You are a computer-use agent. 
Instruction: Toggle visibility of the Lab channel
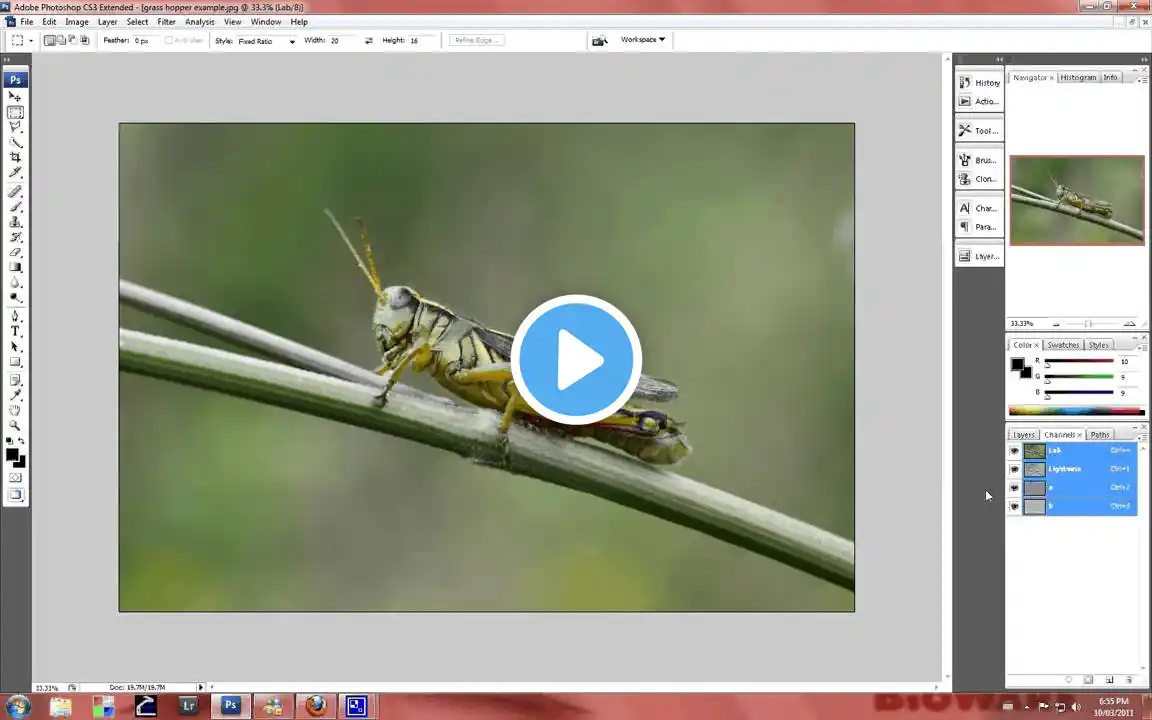tap(1014, 450)
